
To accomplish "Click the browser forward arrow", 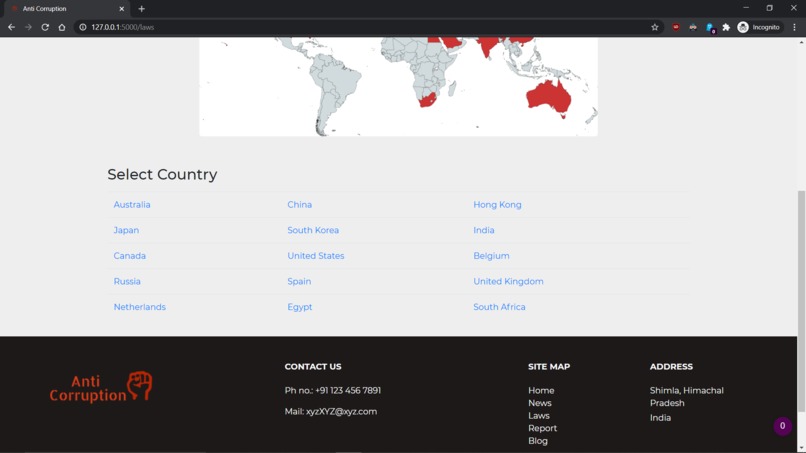I will [28, 27].
